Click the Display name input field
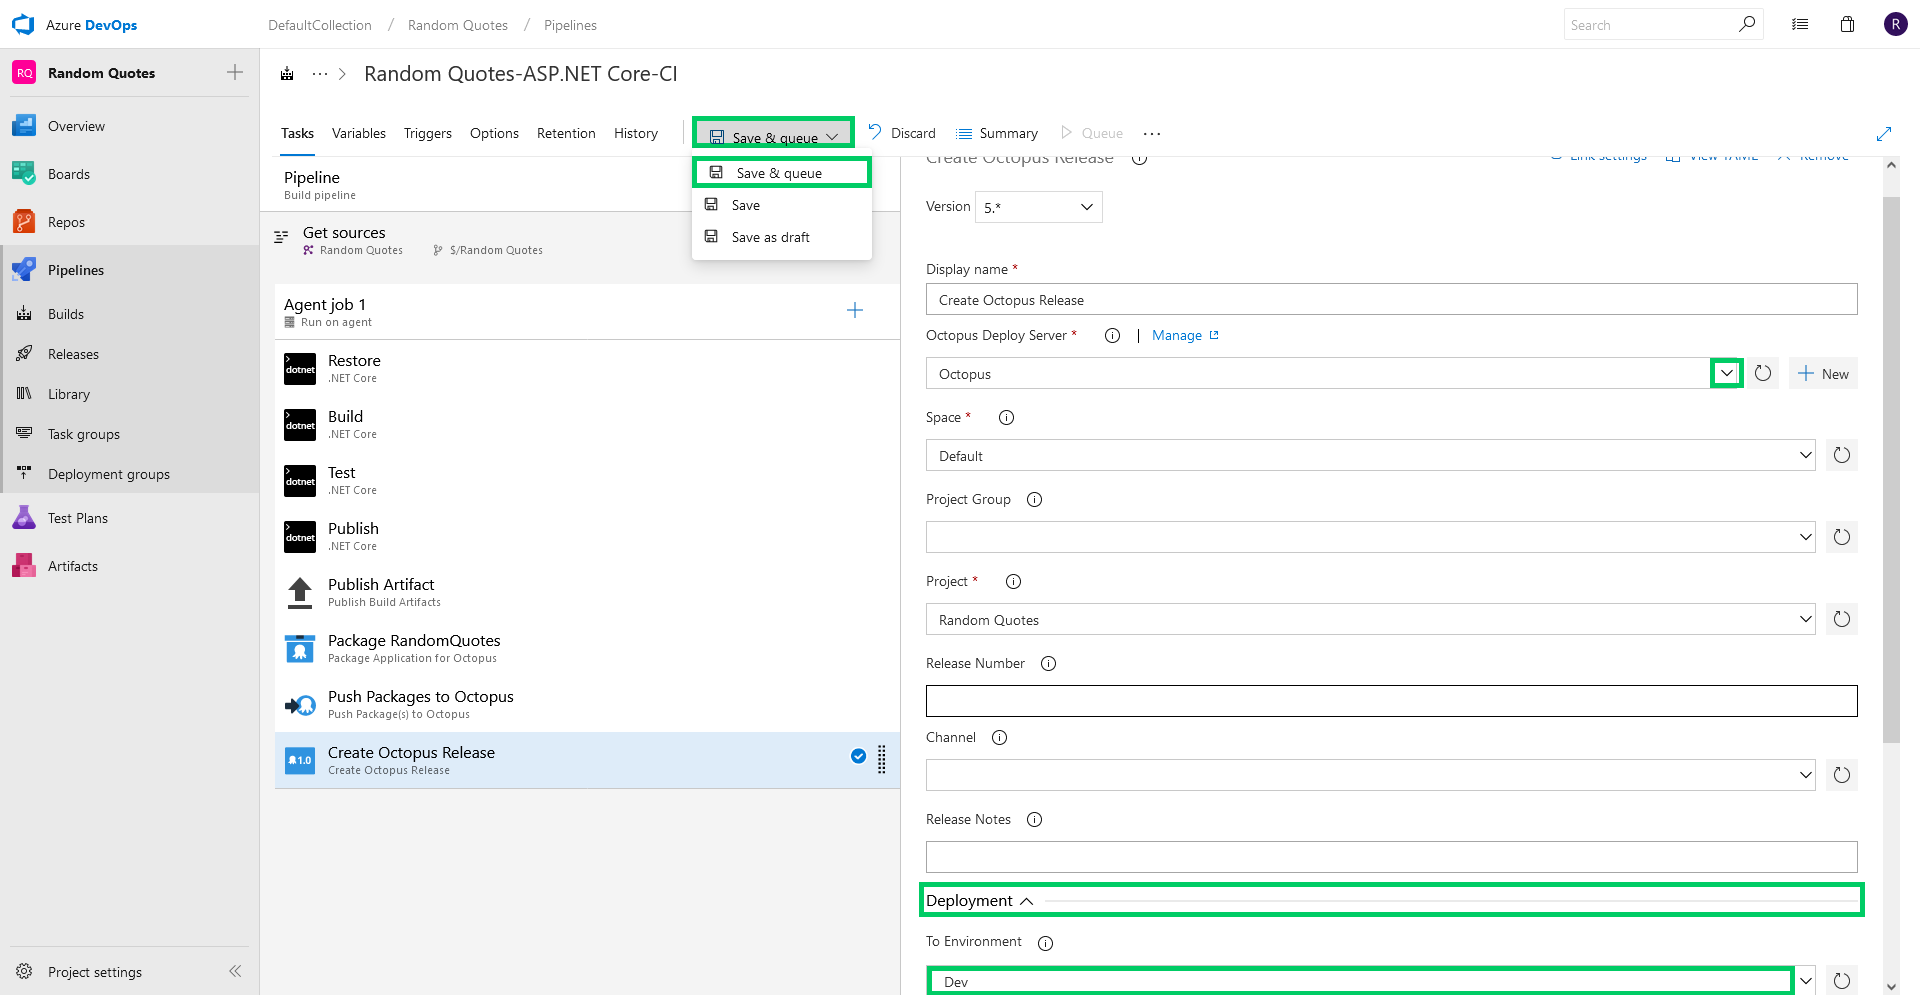 point(1392,299)
